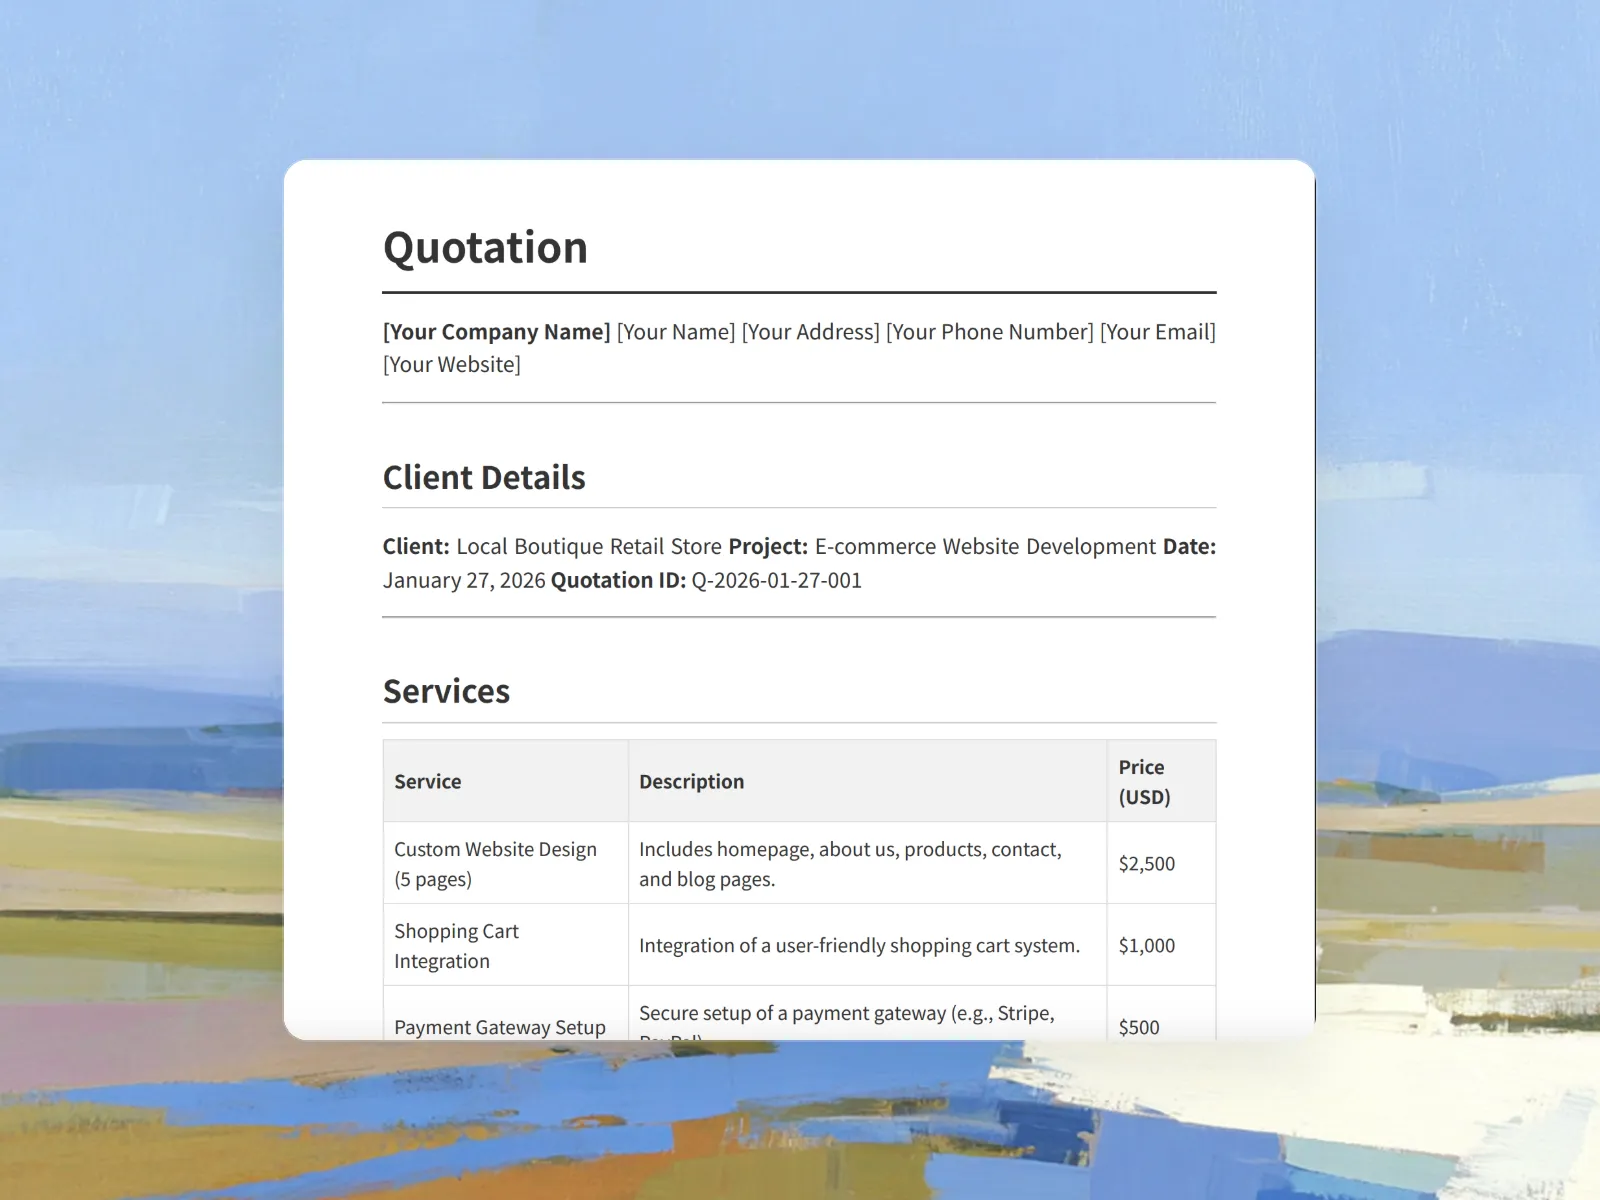Screen dimensions: 1600x1200
Task: Select E-commerce Website Development project text
Action: [985, 547]
